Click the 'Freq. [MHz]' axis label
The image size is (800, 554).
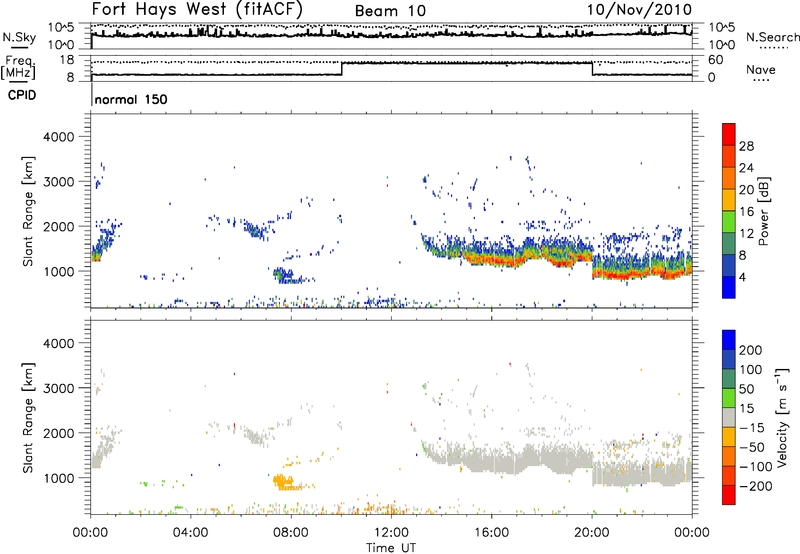pos(18,67)
